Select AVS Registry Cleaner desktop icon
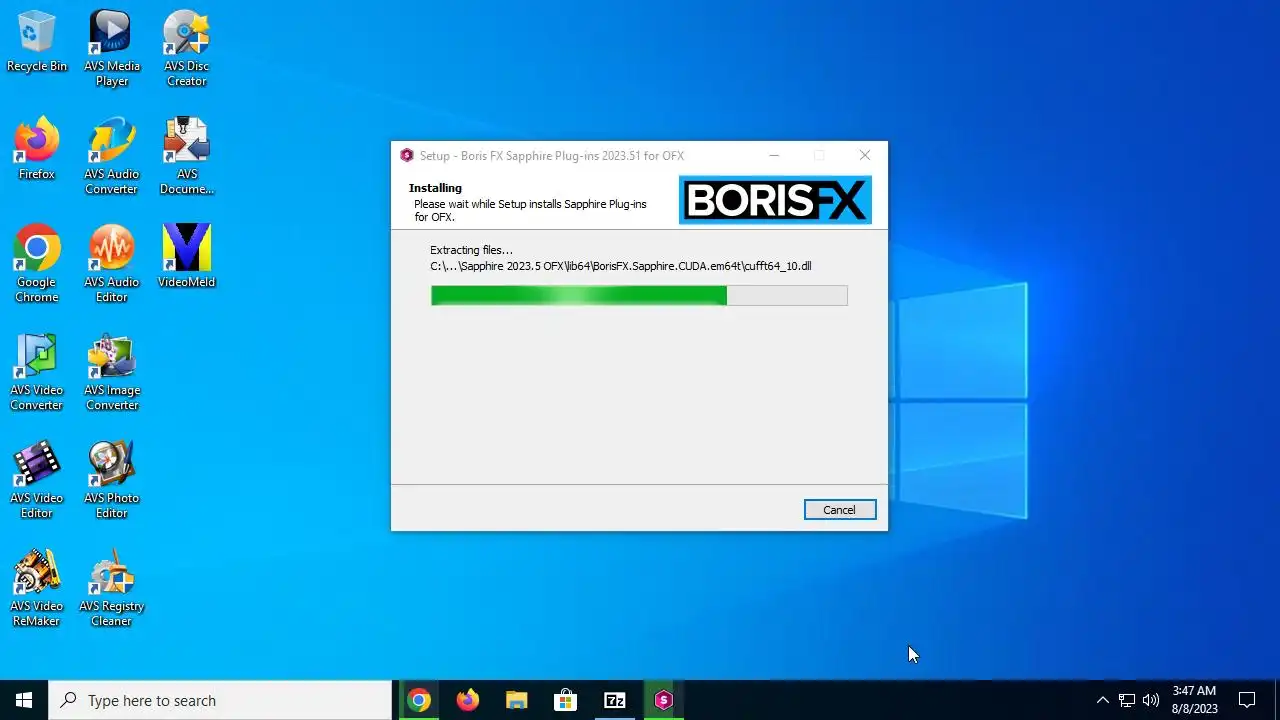This screenshot has height=720, width=1280. click(x=111, y=589)
